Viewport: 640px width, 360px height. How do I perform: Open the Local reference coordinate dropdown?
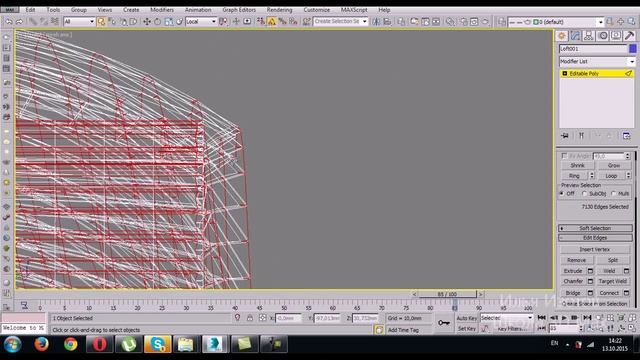point(201,22)
